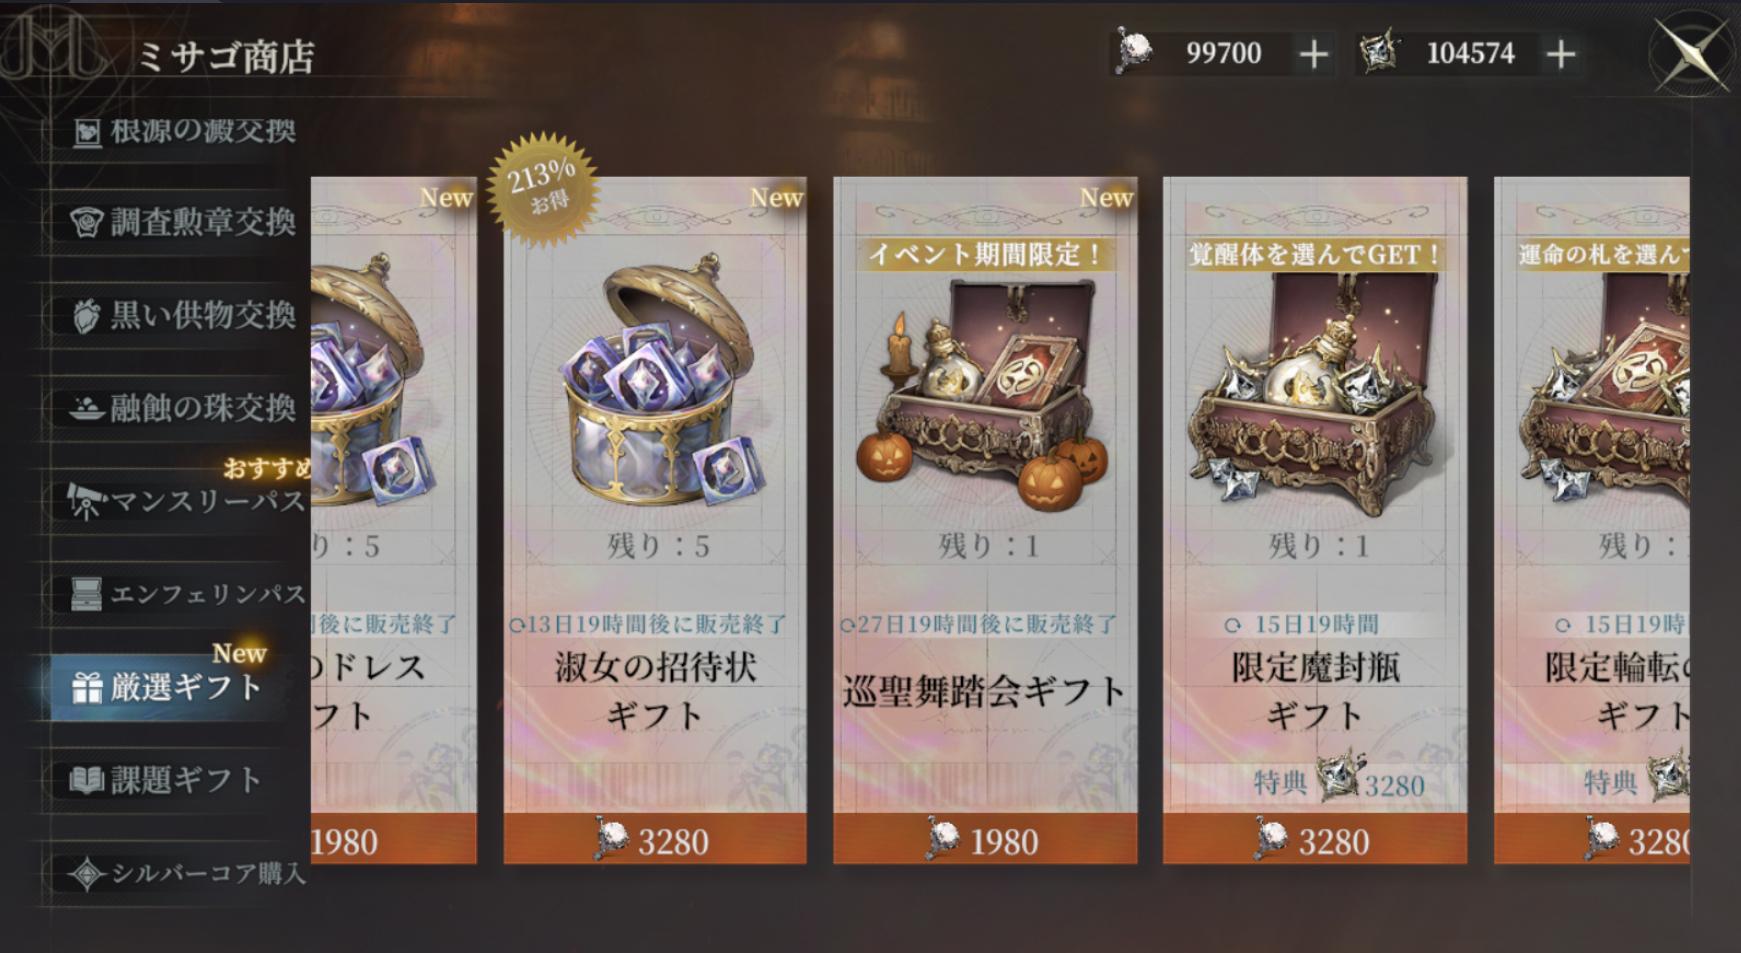Click the plus icon next to 99700

coord(1313,54)
